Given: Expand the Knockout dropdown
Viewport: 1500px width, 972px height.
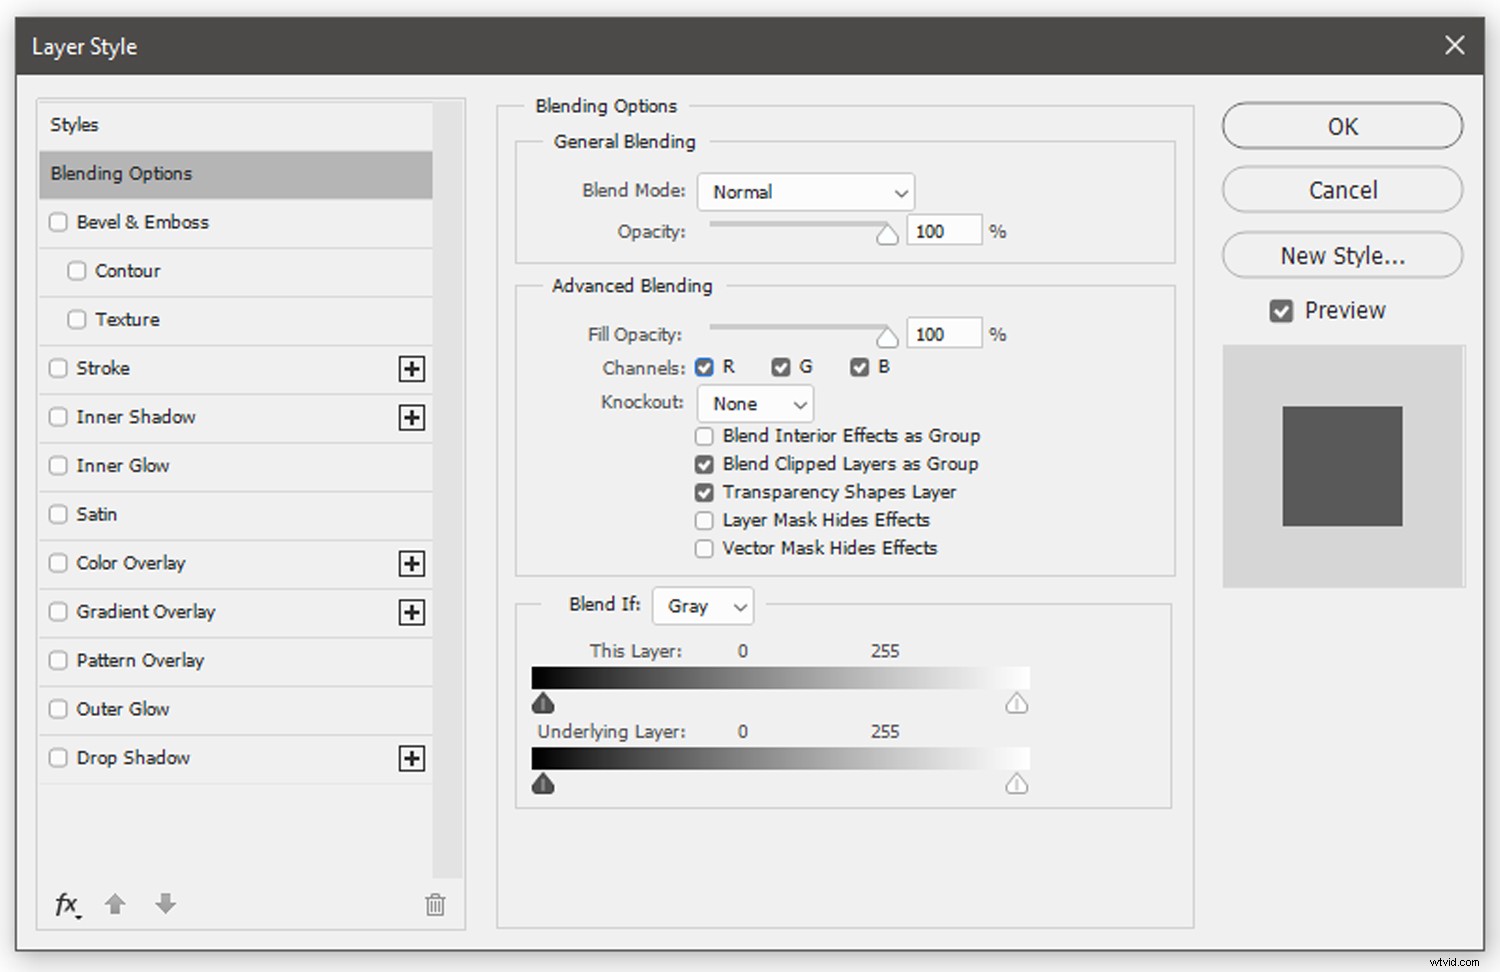Looking at the screenshot, I should coord(755,404).
